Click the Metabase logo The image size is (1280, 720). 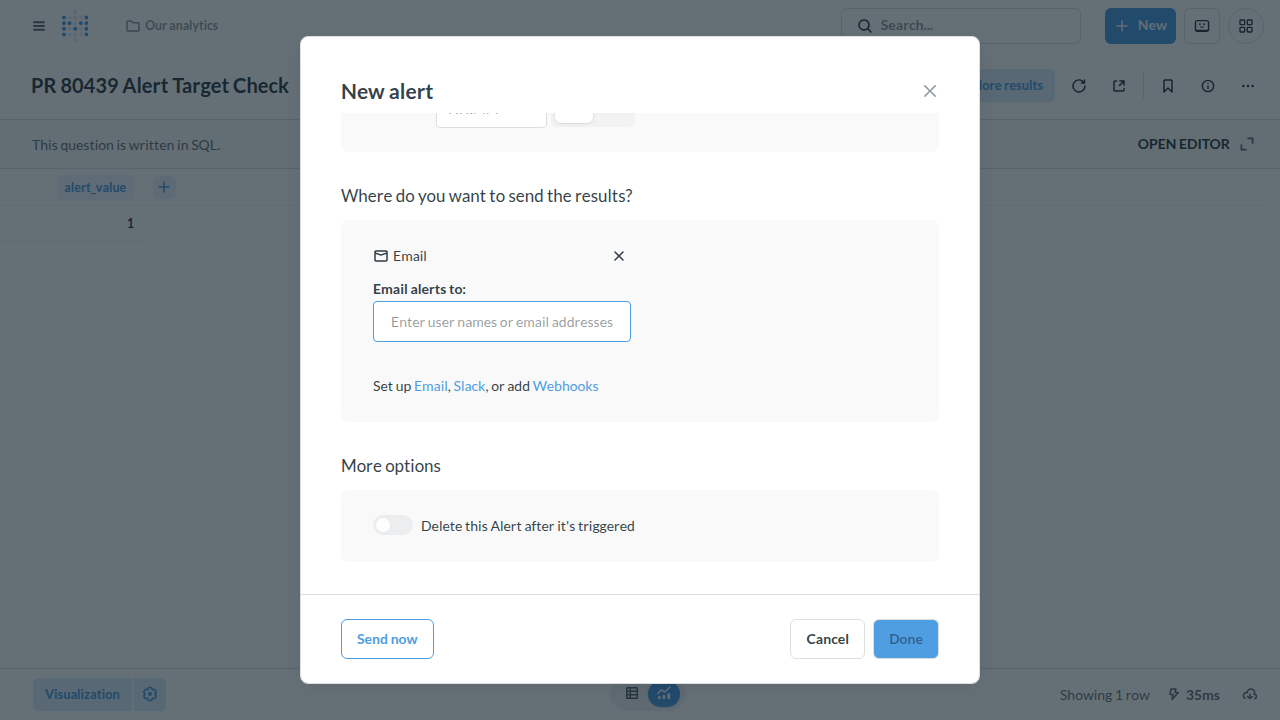(x=75, y=26)
